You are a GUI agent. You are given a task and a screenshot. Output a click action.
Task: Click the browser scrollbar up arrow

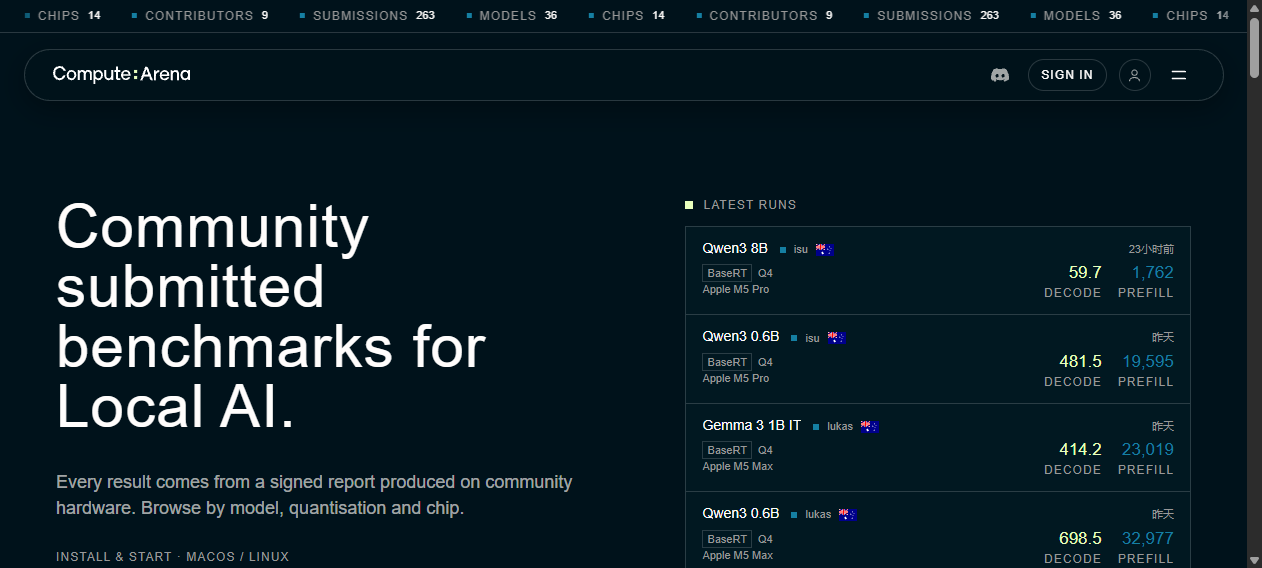click(x=1254, y=8)
